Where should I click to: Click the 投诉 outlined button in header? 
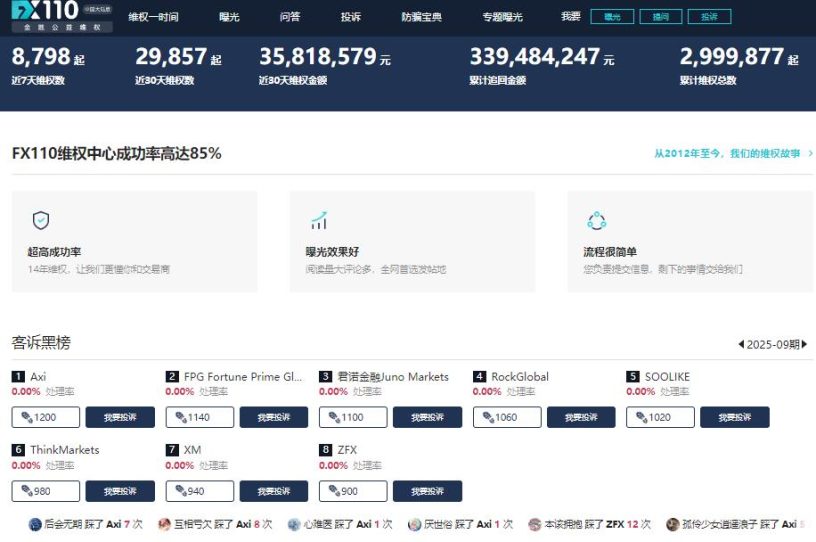pyautogui.click(x=709, y=17)
